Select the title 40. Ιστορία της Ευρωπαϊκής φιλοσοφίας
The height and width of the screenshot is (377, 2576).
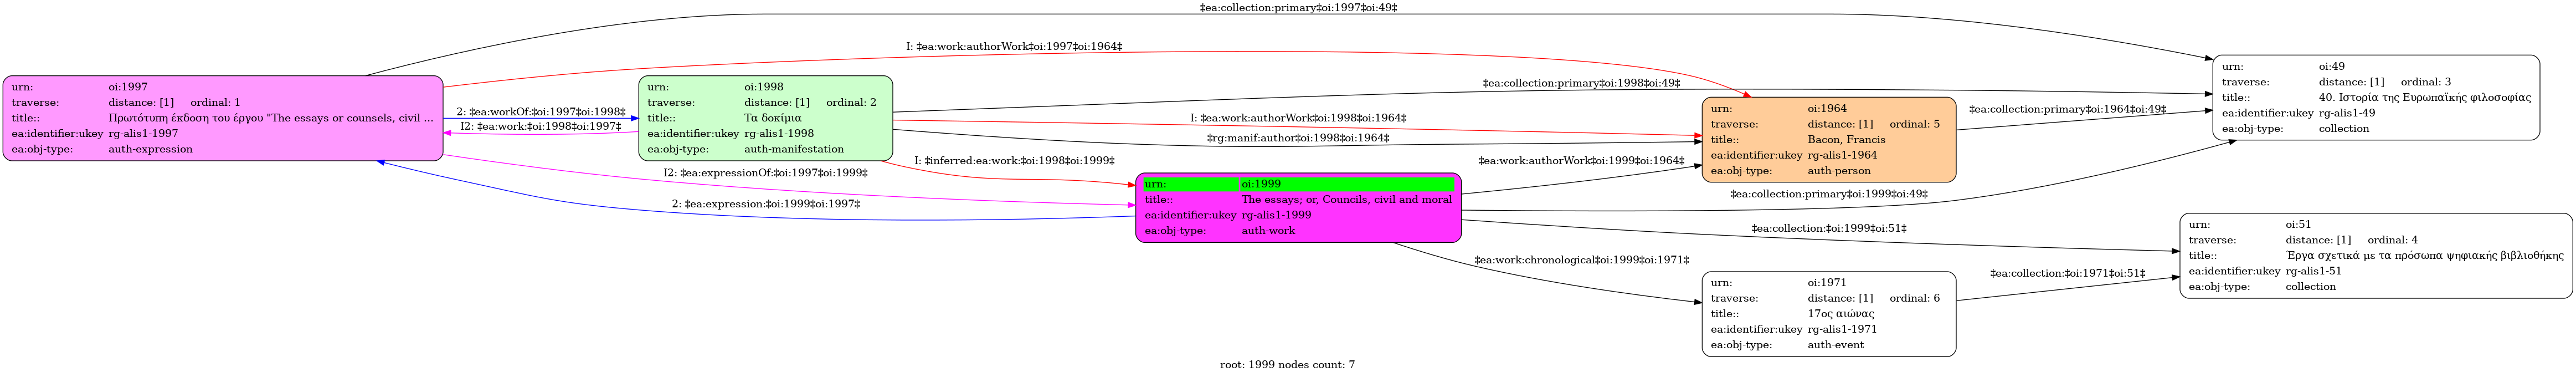[2425, 97]
